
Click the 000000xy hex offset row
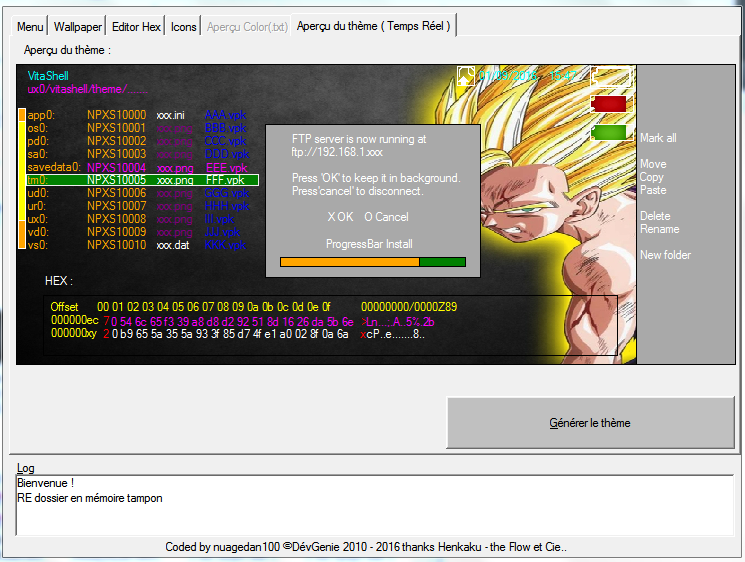pos(74,333)
